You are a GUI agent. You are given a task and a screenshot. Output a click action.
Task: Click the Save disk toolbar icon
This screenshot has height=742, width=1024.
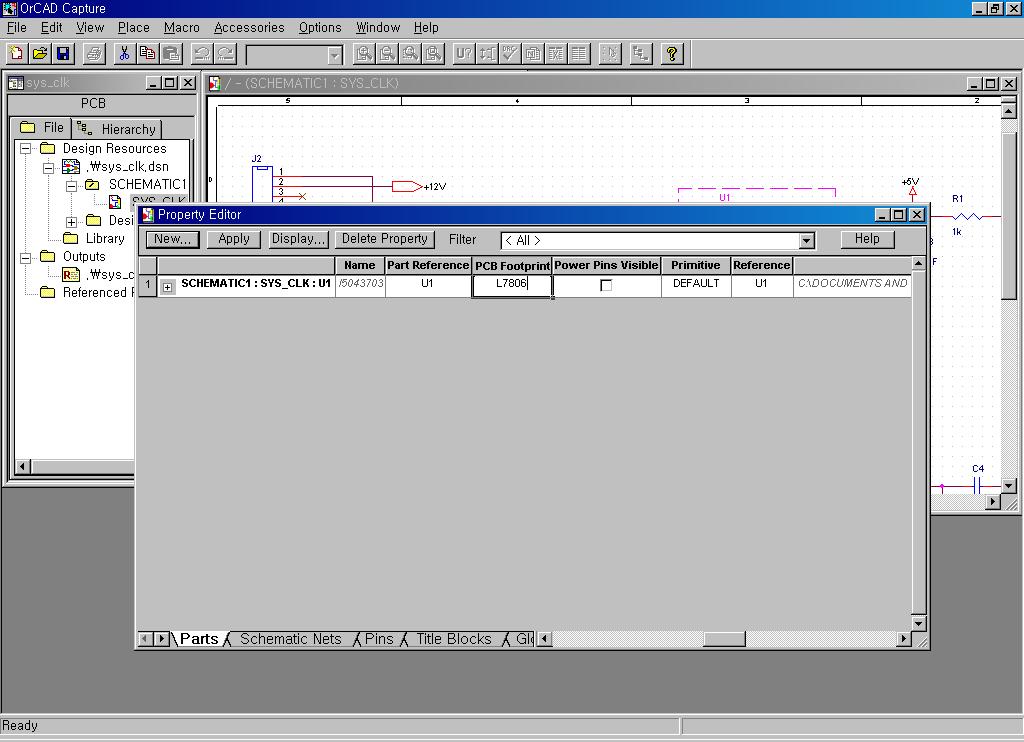coord(63,54)
